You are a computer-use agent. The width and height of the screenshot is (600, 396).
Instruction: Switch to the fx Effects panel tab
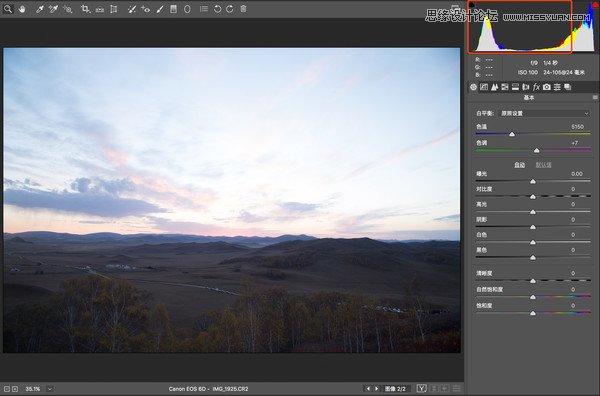(x=536, y=87)
